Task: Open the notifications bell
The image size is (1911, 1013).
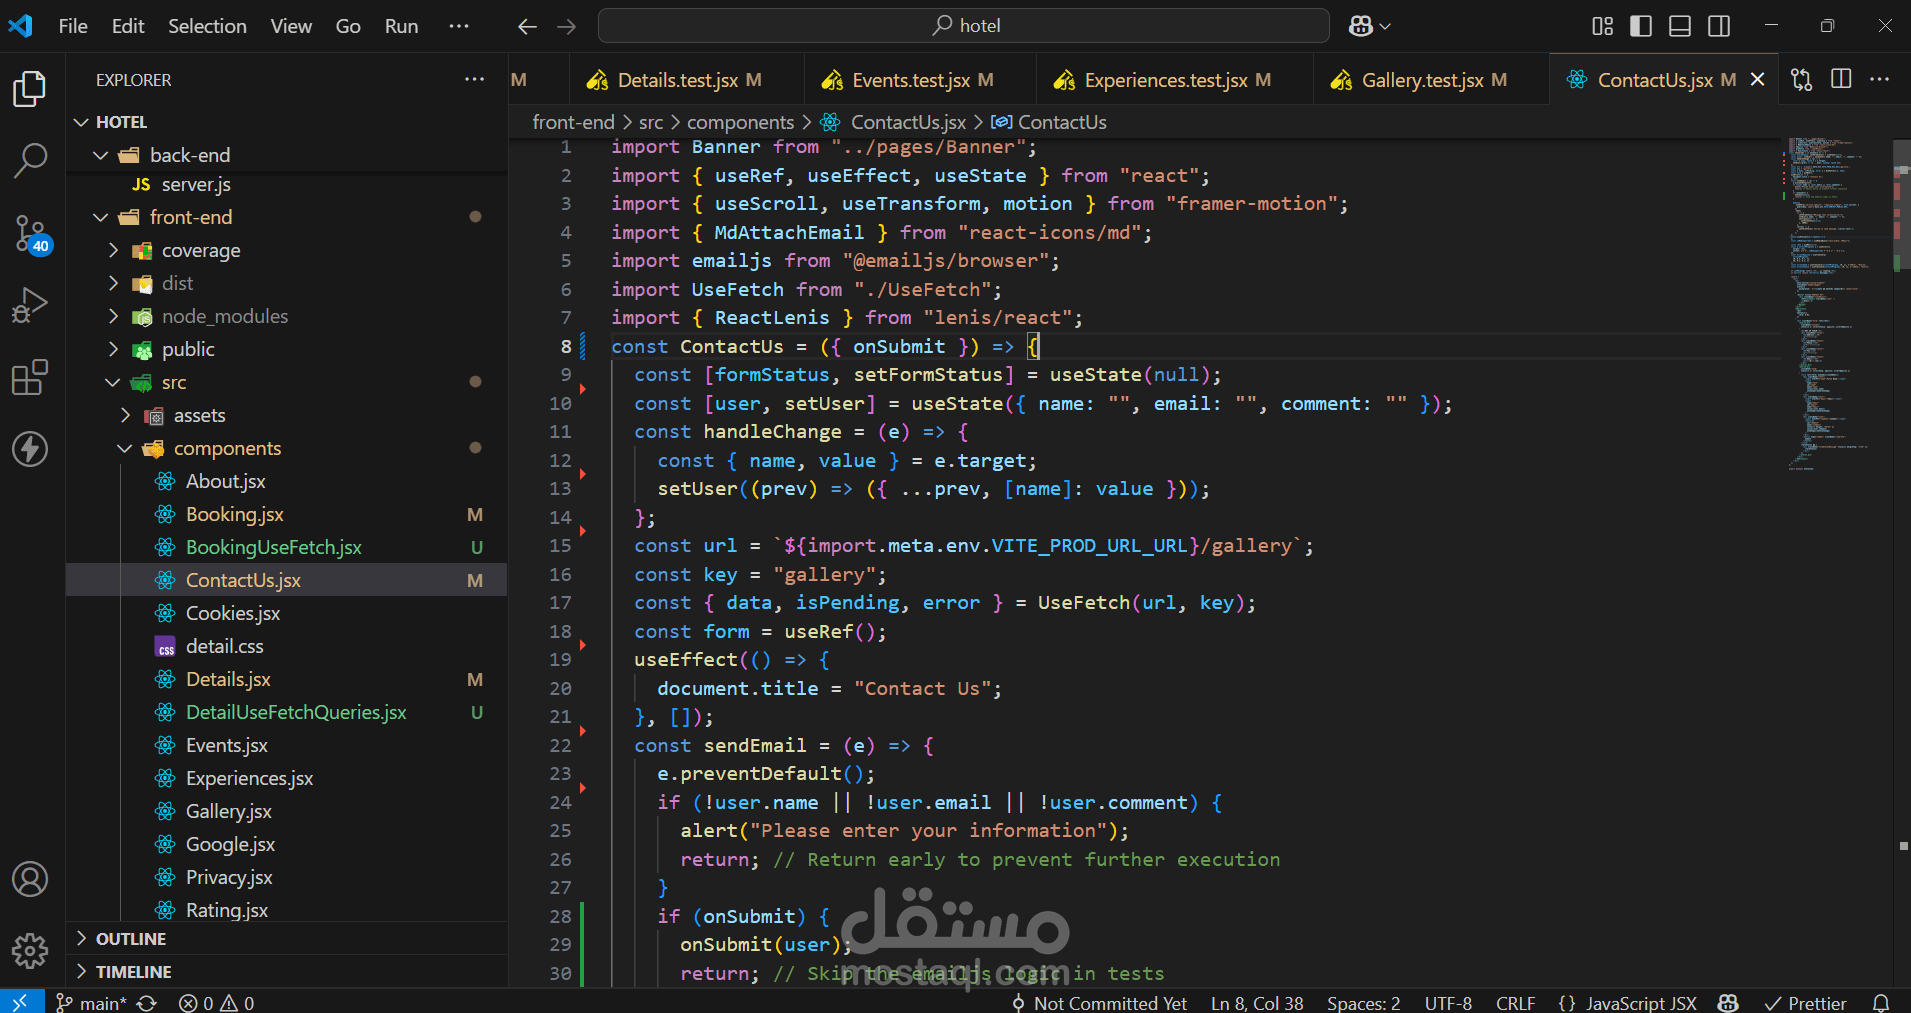Action: 1881,1002
